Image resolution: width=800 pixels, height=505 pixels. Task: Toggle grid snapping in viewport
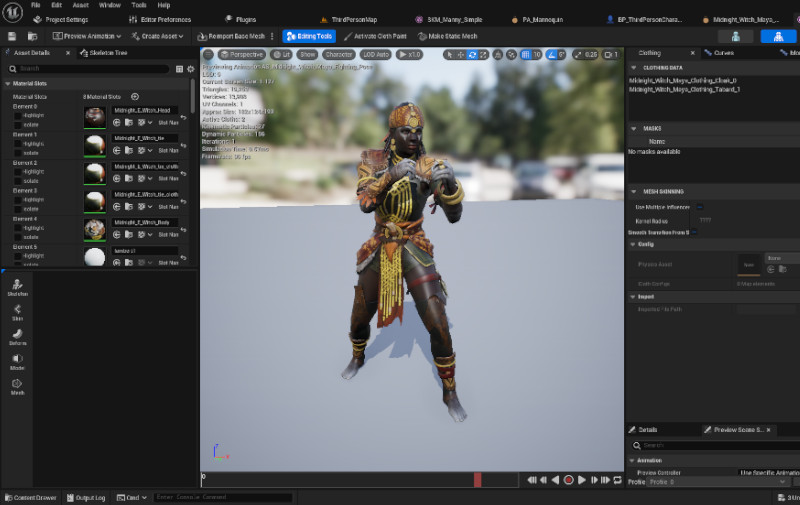[x=526, y=55]
